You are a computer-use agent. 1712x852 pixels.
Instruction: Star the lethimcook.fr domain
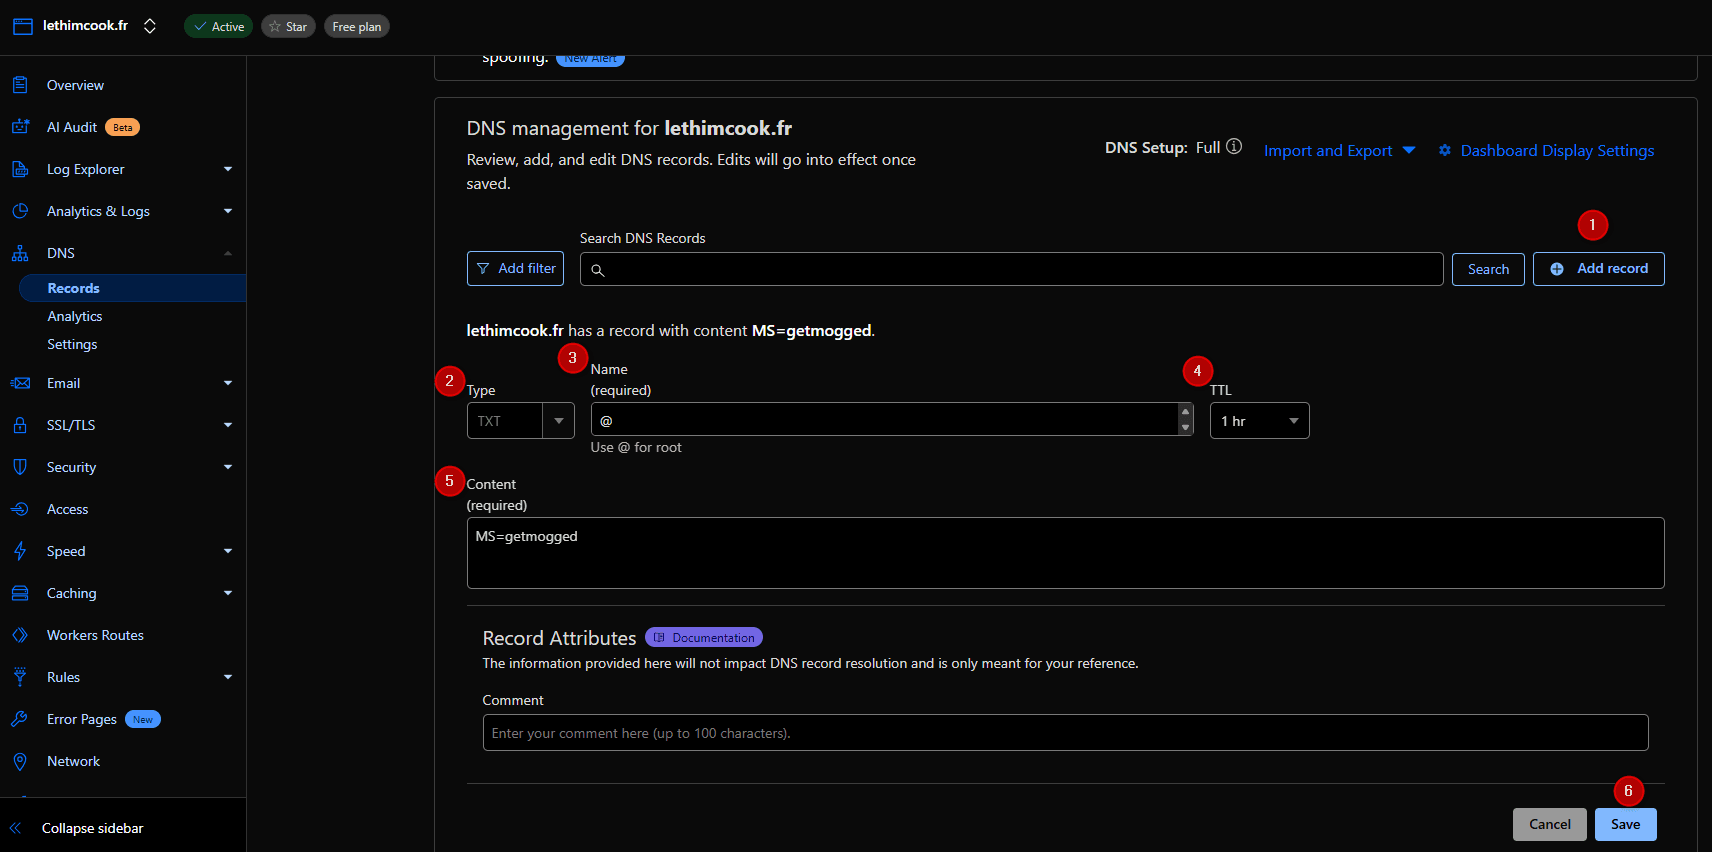click(288, 27)
